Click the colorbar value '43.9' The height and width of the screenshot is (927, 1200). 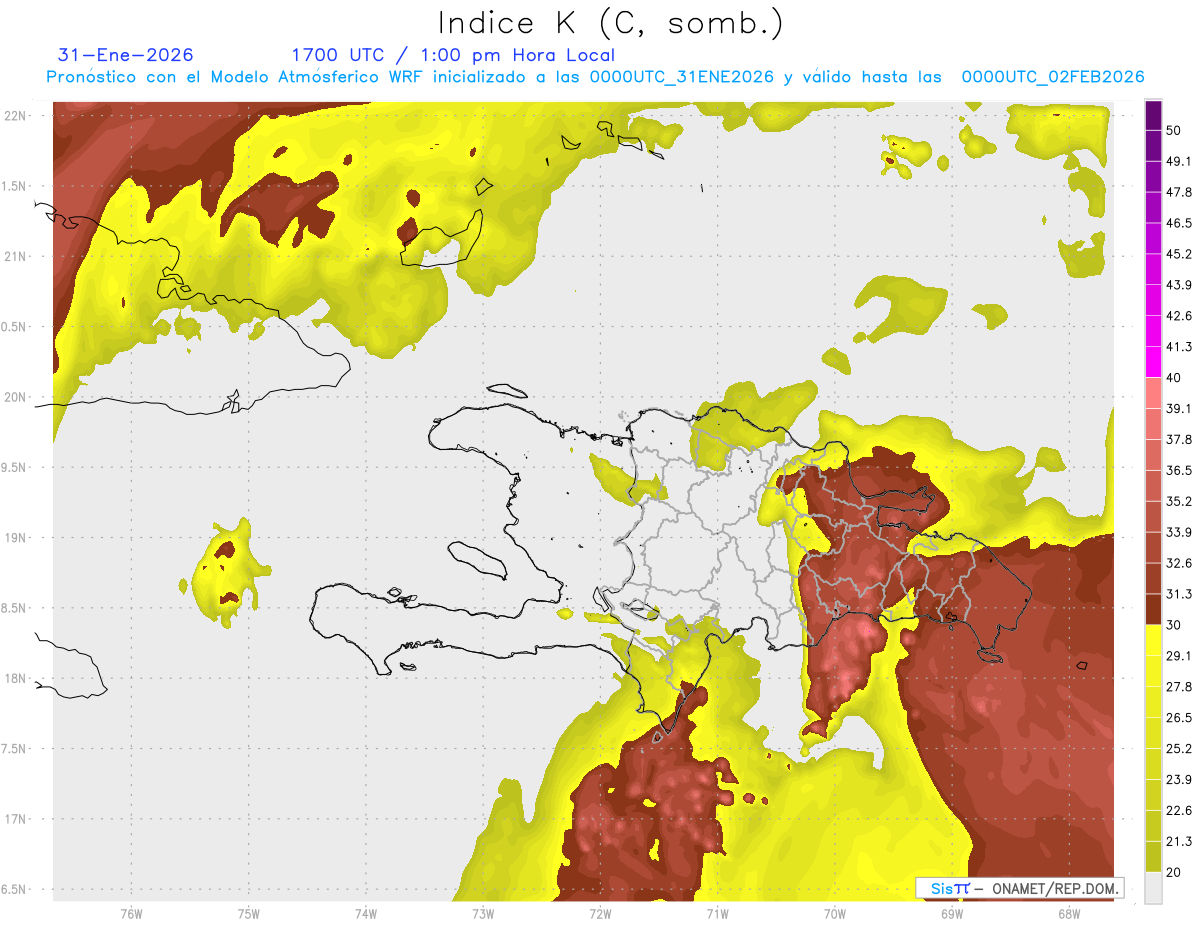point(1179,285)
